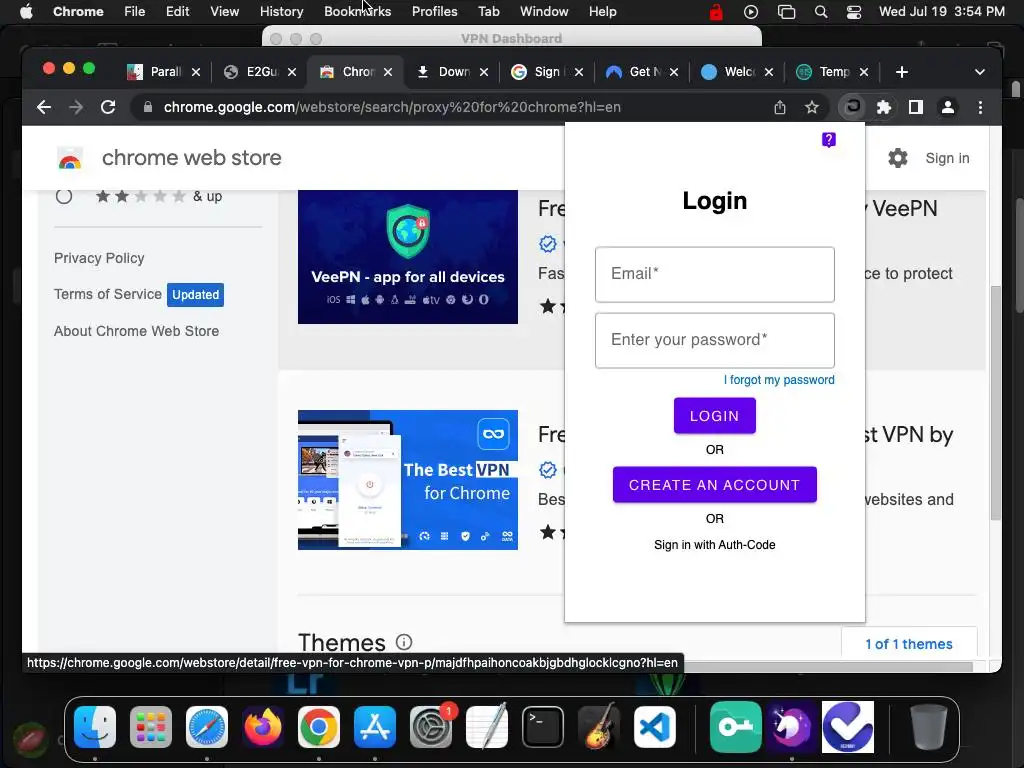Click the address bar URL
This screenshot has width=1024, height=768.
(x=392, y=107)
